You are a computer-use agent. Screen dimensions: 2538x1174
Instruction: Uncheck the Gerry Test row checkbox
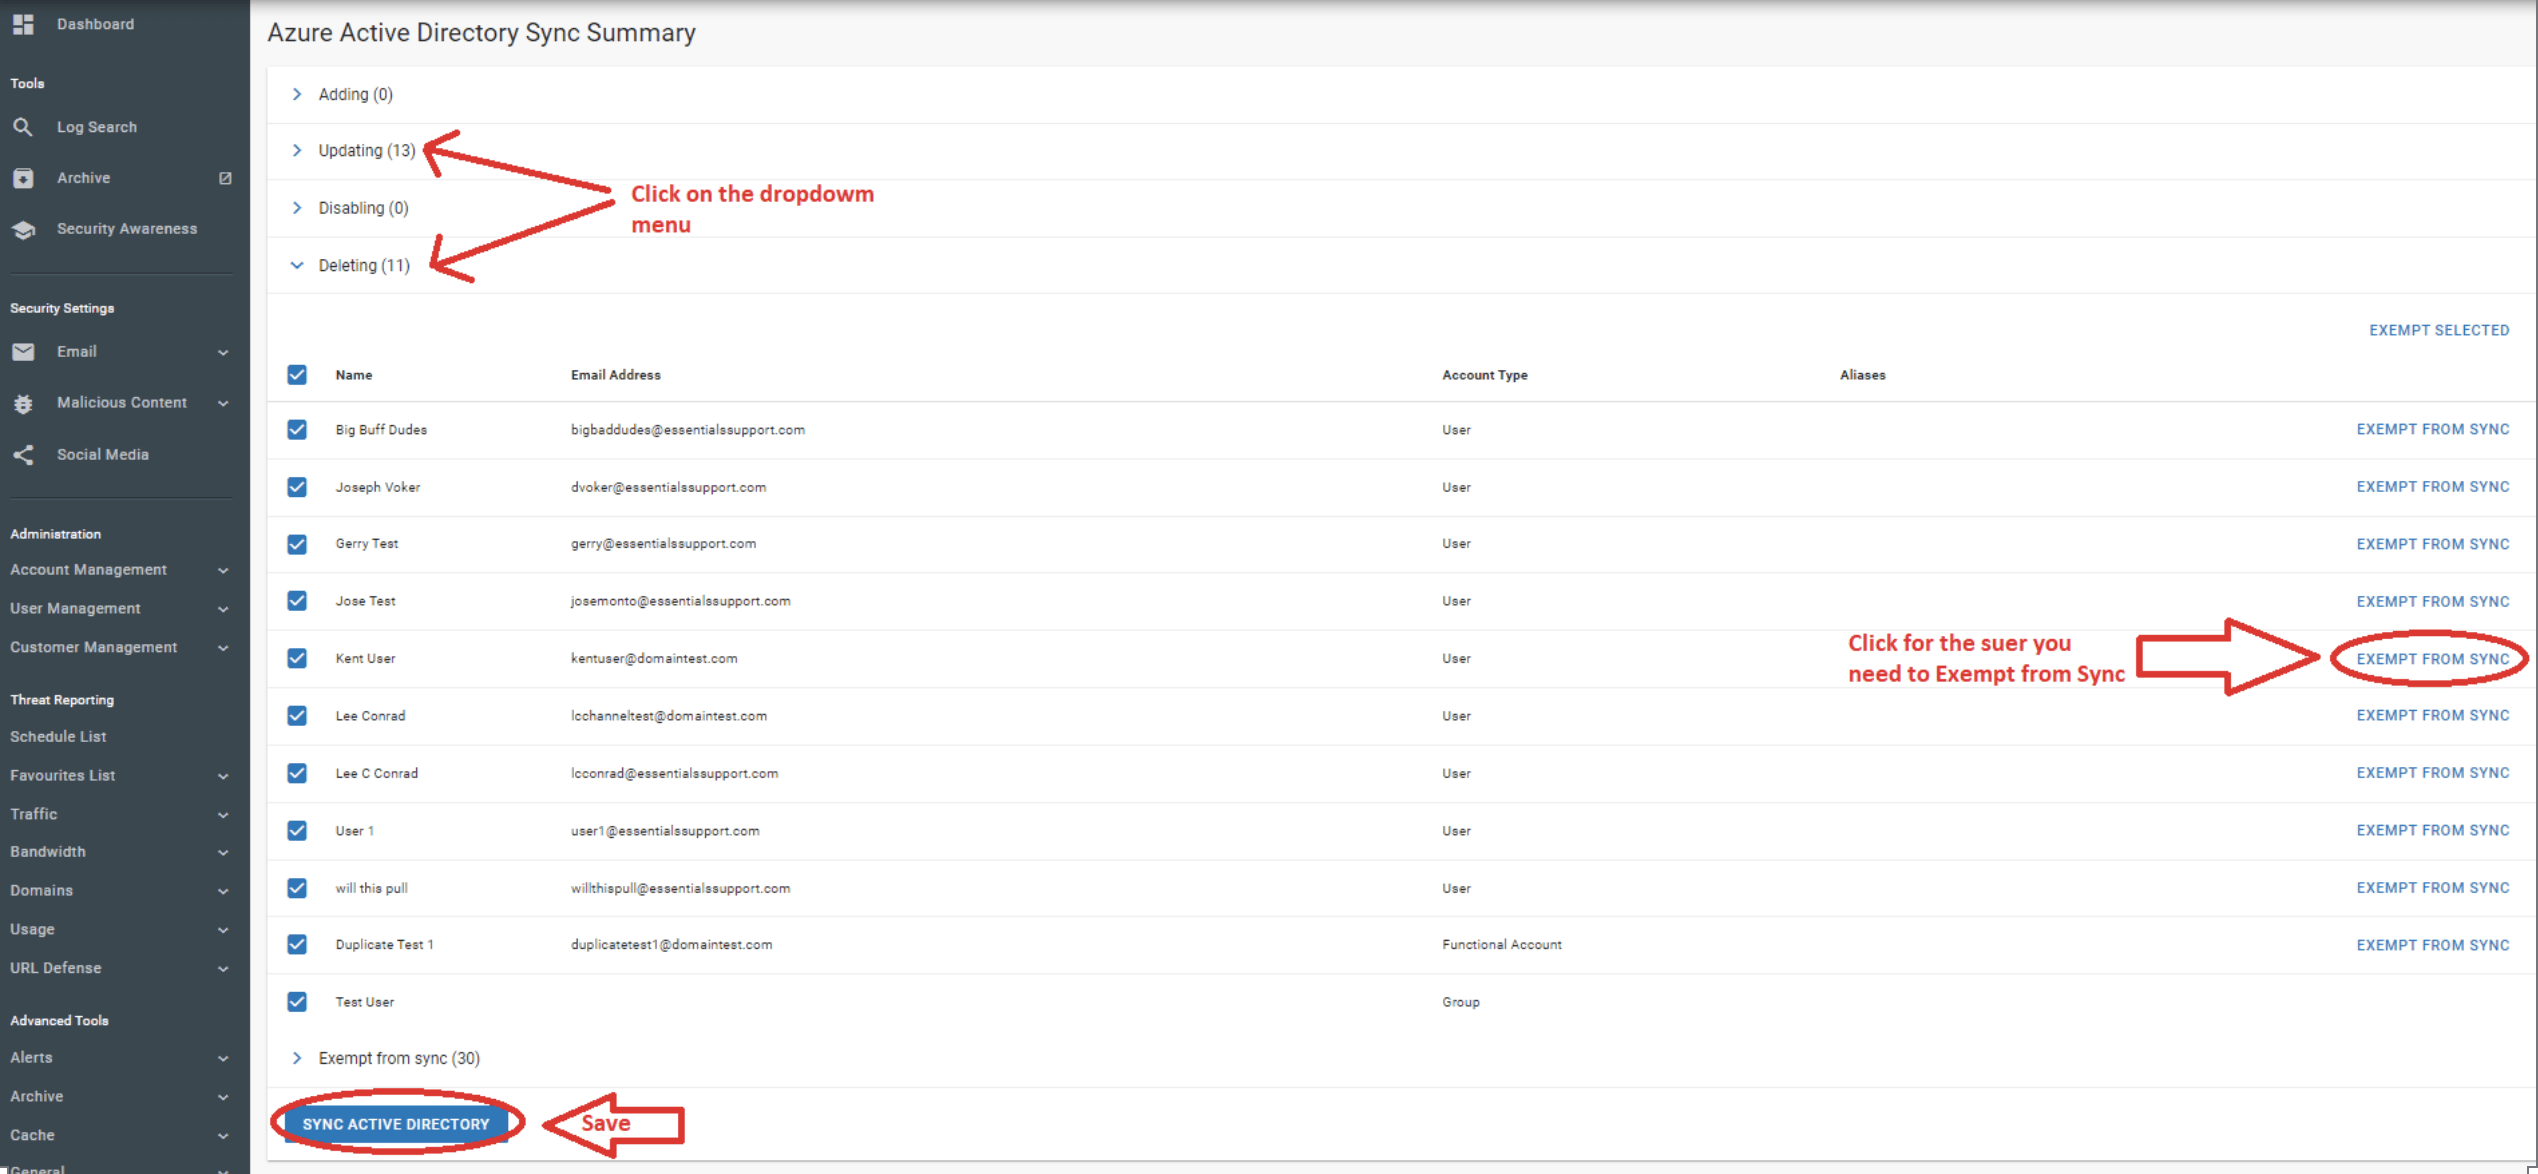tap(297, 544)
